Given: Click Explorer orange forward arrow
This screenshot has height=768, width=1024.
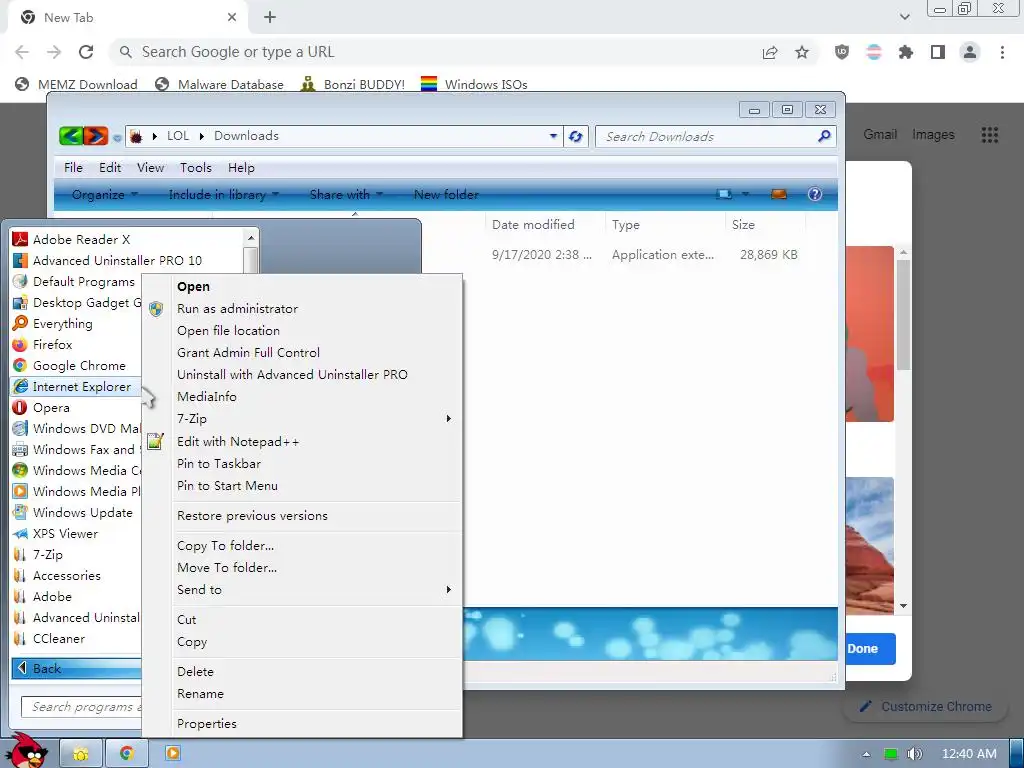Looking at the screenshot, I should (95, 136).
